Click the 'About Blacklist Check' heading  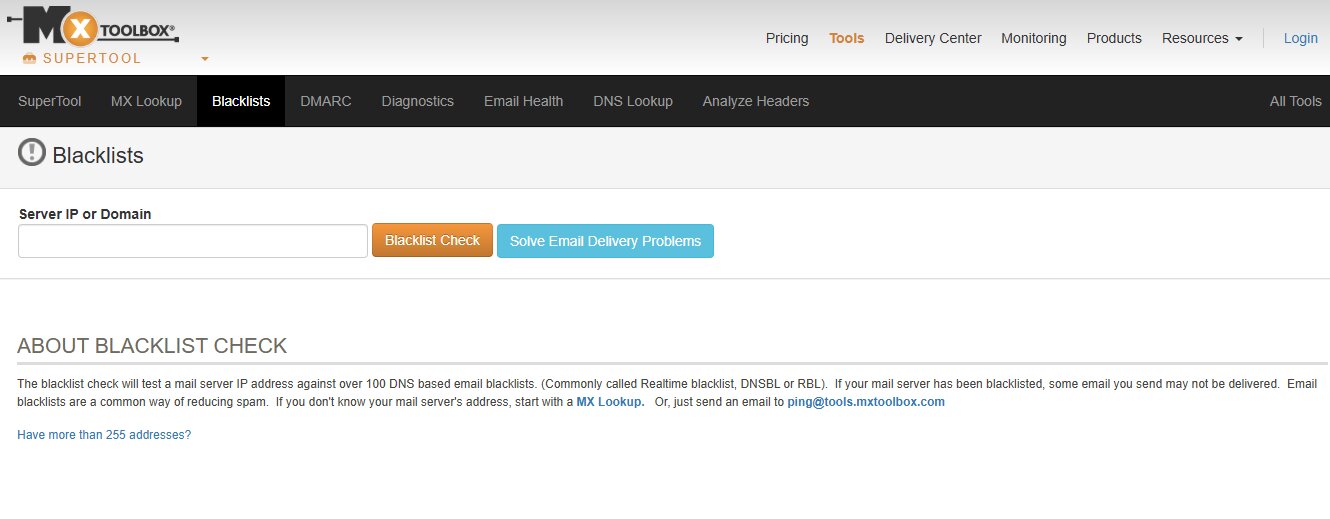[x=152, y=346]
